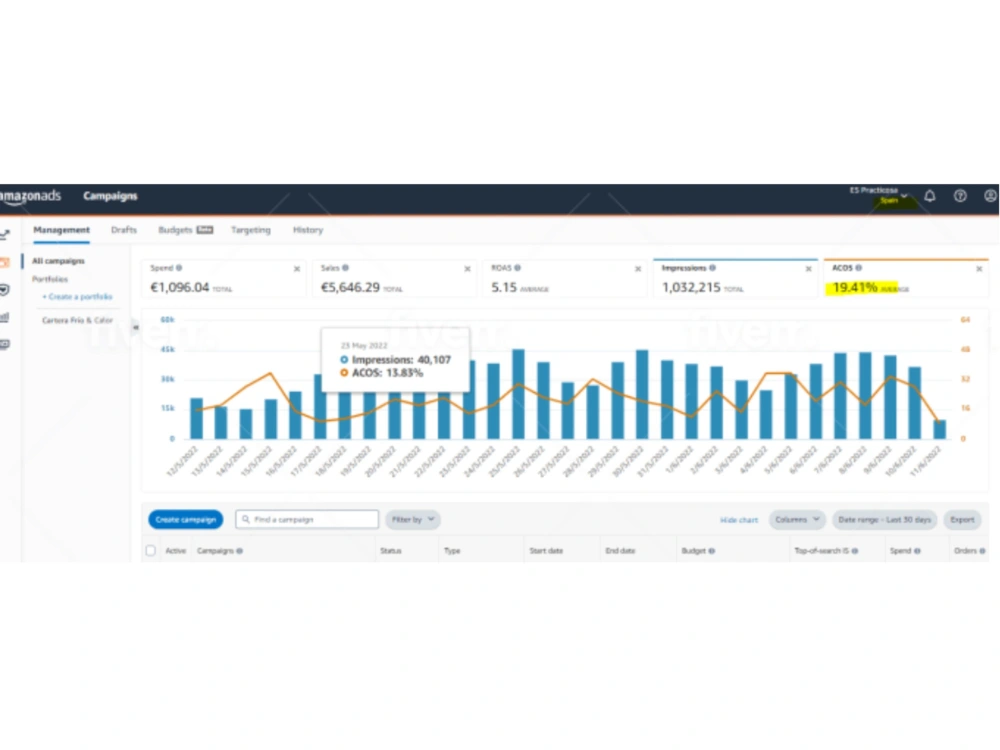
Task: Select the all campaigns header checkbox
Action: pyautogui.click(x=151, y=550)
